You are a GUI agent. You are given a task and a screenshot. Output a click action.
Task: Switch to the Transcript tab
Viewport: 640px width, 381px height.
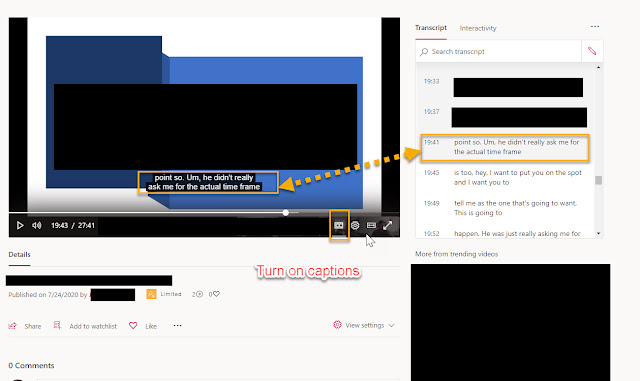[x=431, y=28]
